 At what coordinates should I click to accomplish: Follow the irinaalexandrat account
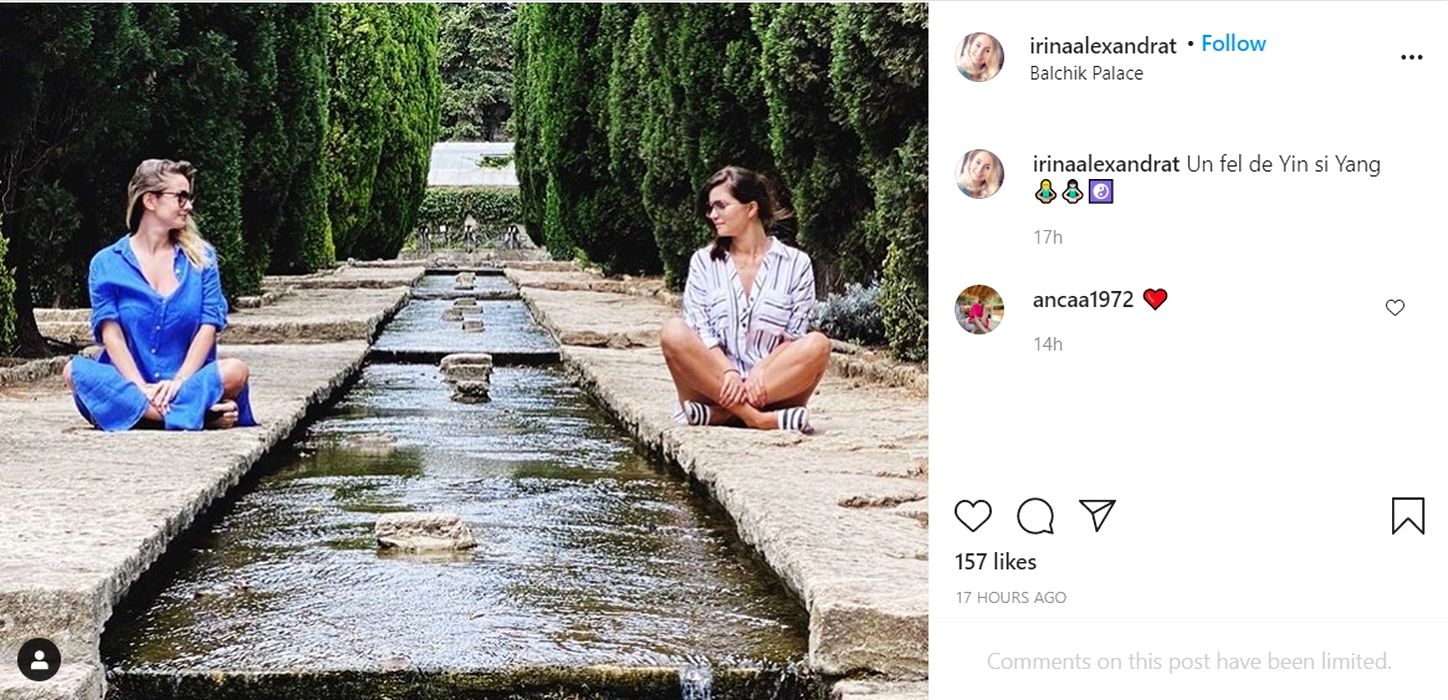point(1233,44)
